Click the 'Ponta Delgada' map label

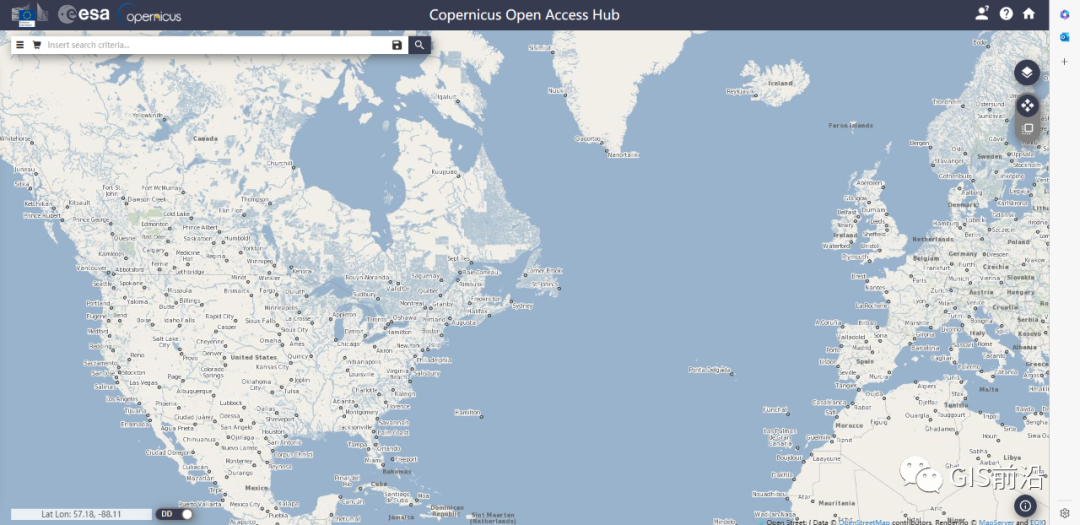tap(709, 370)
